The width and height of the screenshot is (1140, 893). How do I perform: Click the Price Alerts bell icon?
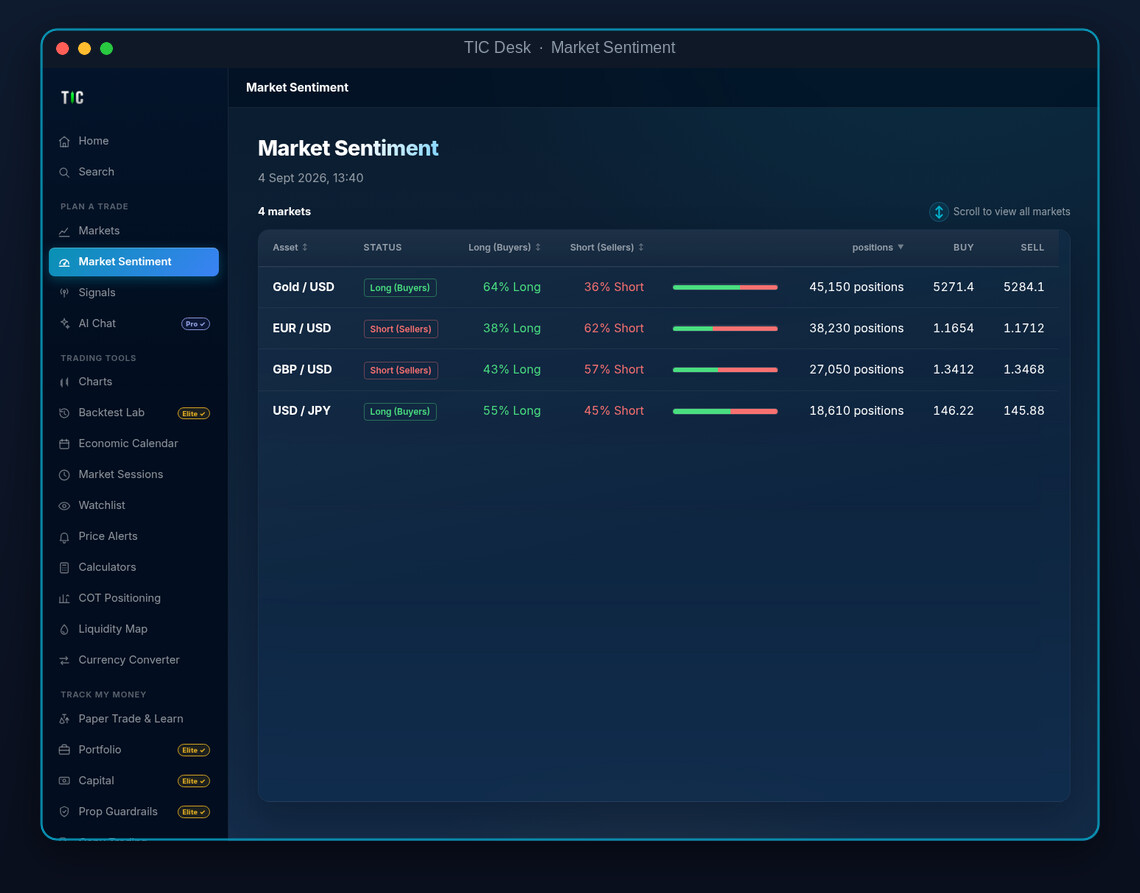tap(64, 537)
